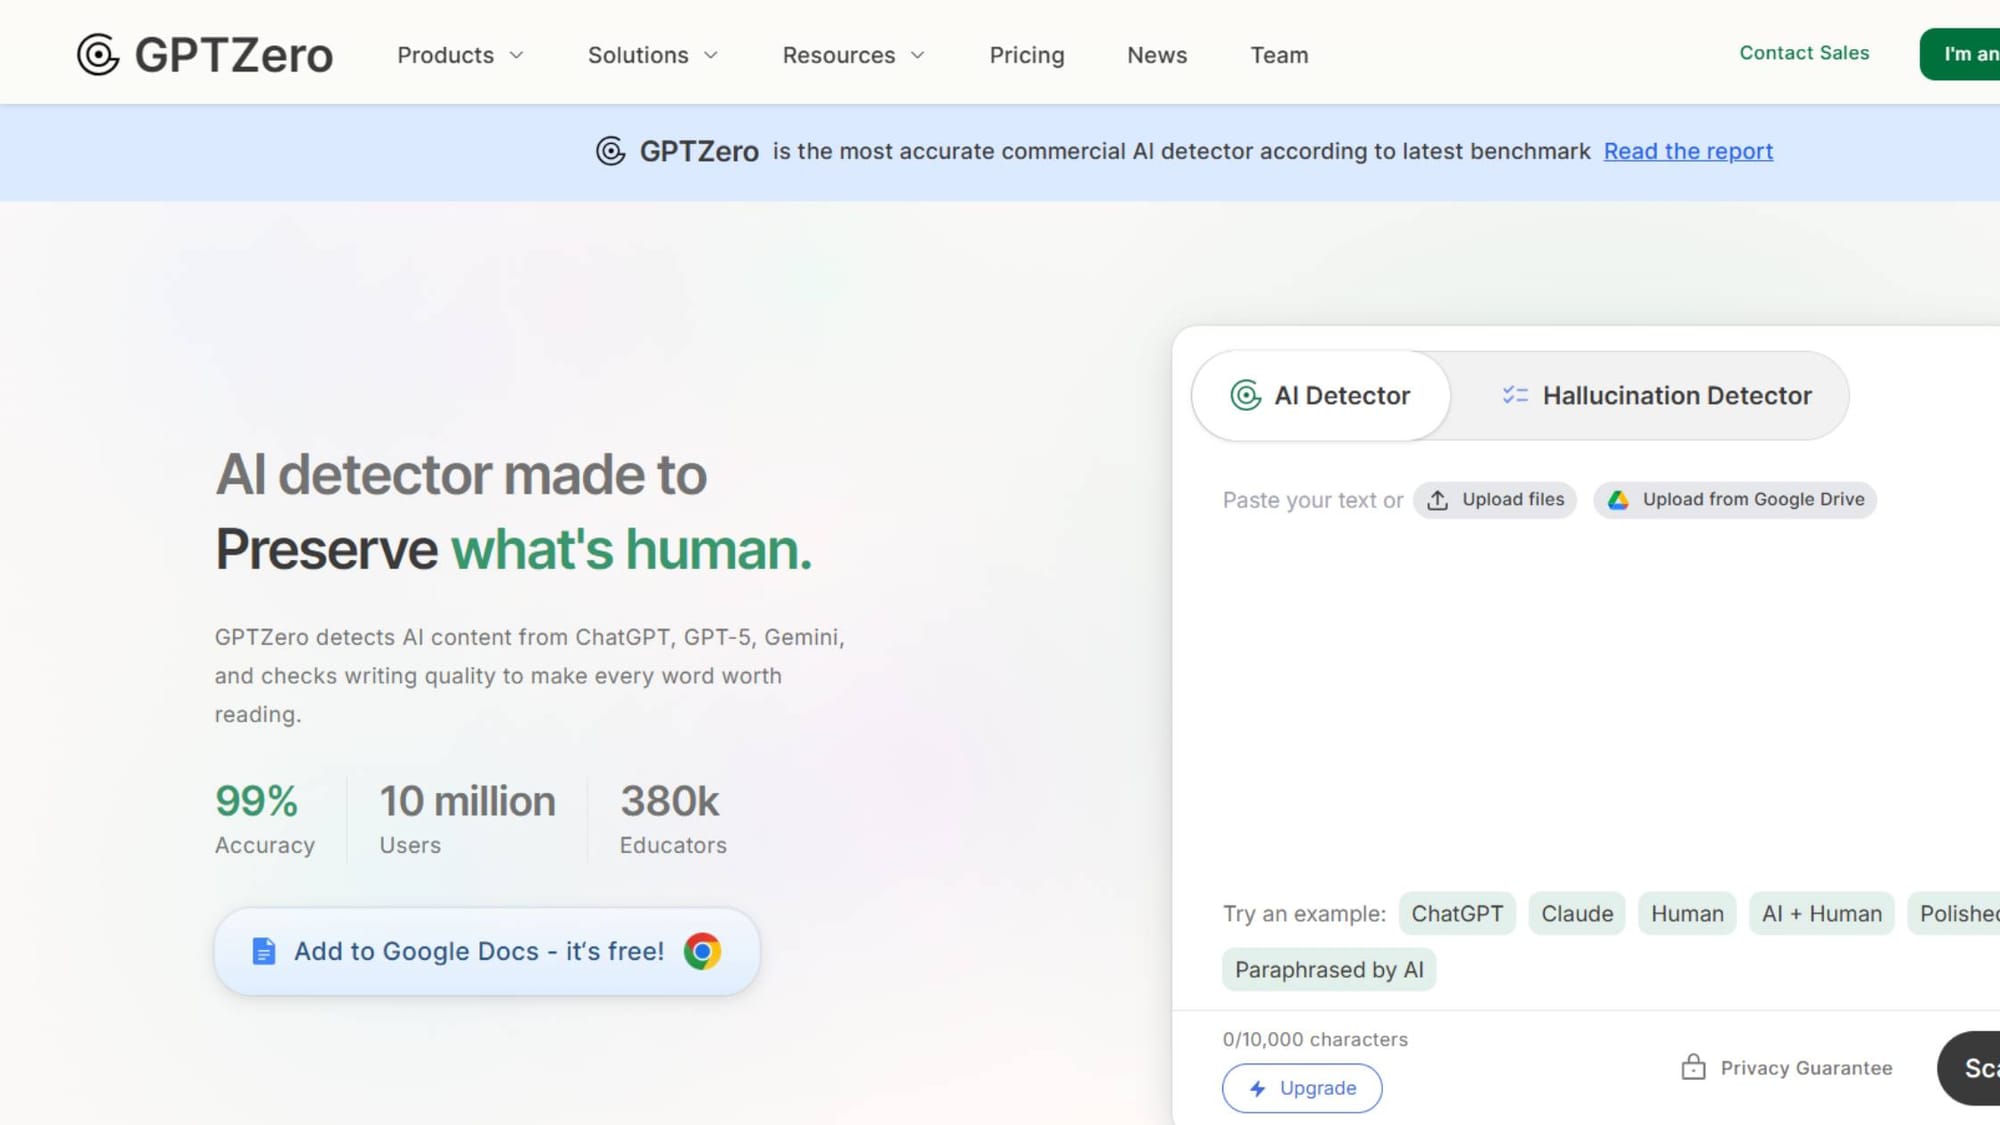
Task: Click the Hallucination Detector checklist icon
Action: pyautogui.click(x=1515, y=395)
